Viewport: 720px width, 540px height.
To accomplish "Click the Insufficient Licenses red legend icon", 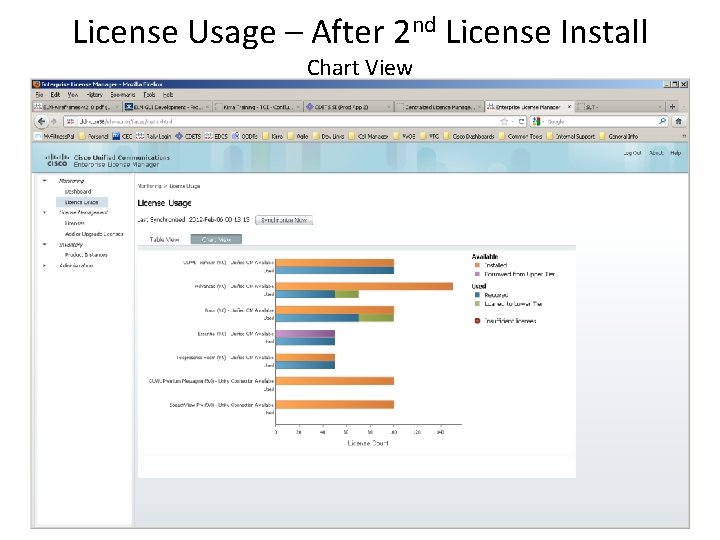I will point(477,321).
